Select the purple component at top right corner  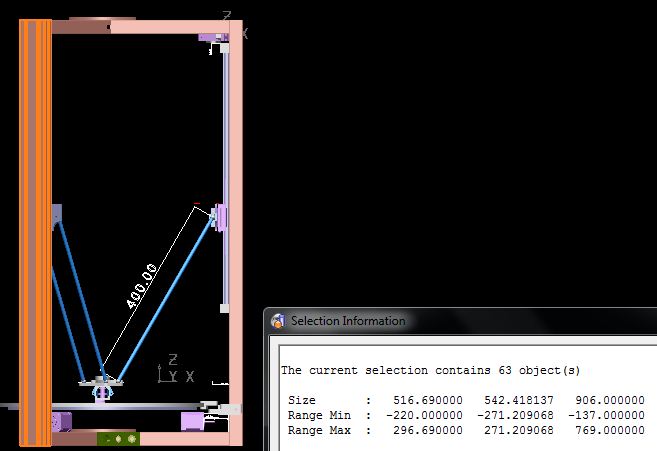214,37
